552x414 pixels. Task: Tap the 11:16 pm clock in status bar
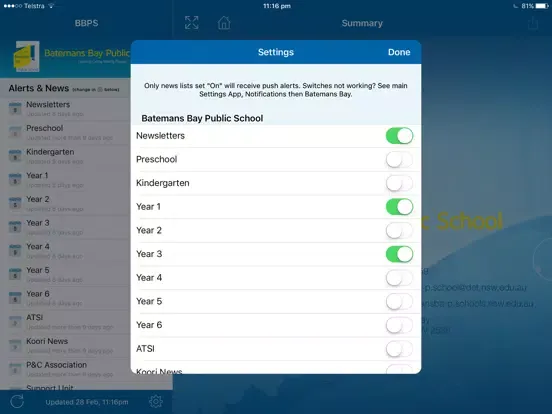point(277,6)
